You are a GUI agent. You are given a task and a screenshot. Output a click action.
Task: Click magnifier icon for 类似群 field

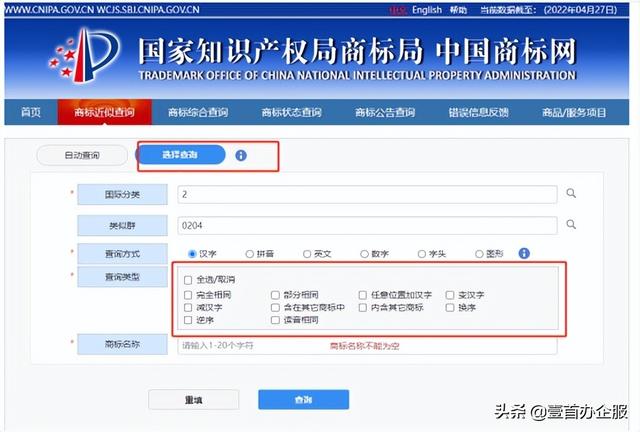coord(571,224)
